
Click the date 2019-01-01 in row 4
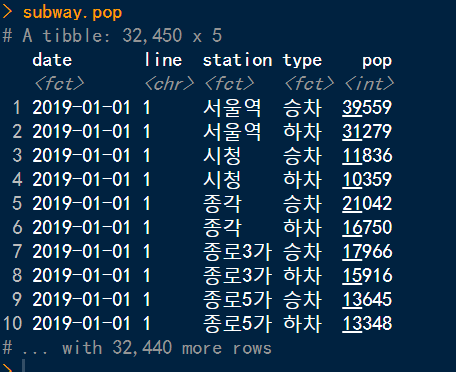pos(81,179)
